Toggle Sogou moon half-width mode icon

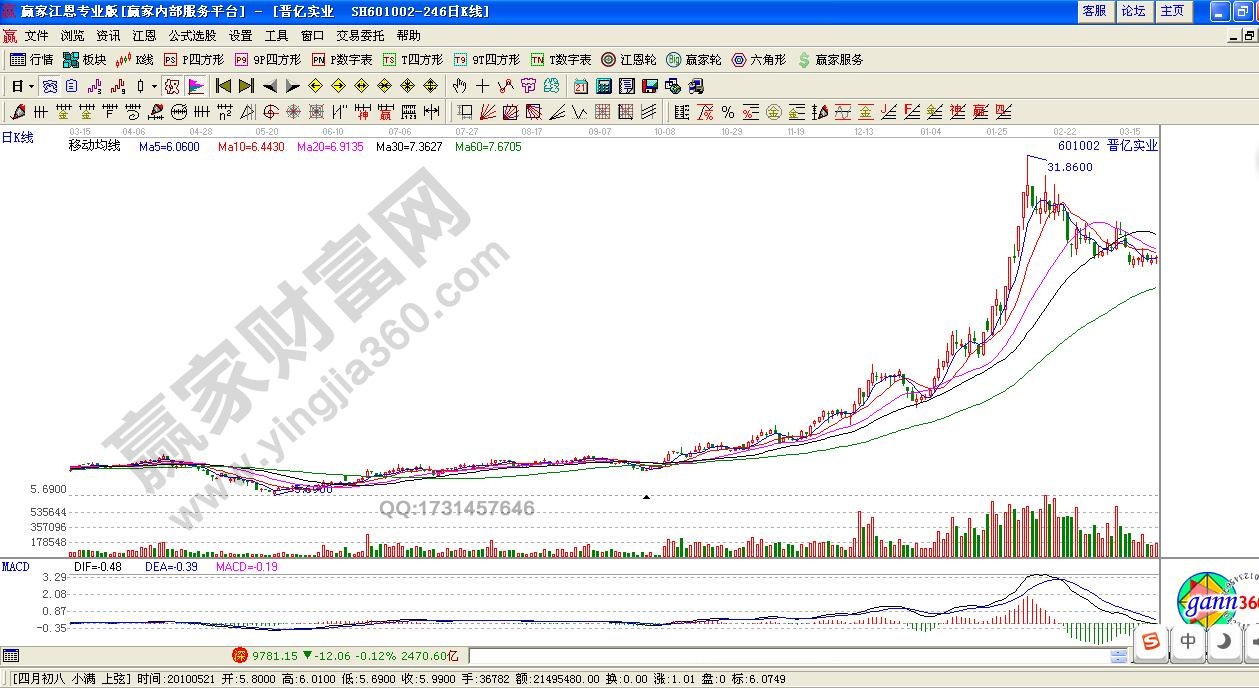coord(1223,641)
